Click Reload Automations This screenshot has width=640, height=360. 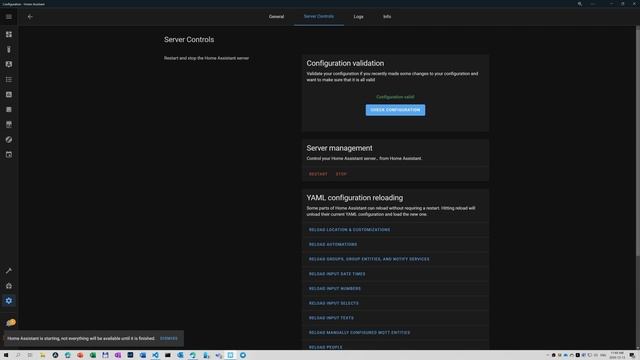tap(333, 244)
